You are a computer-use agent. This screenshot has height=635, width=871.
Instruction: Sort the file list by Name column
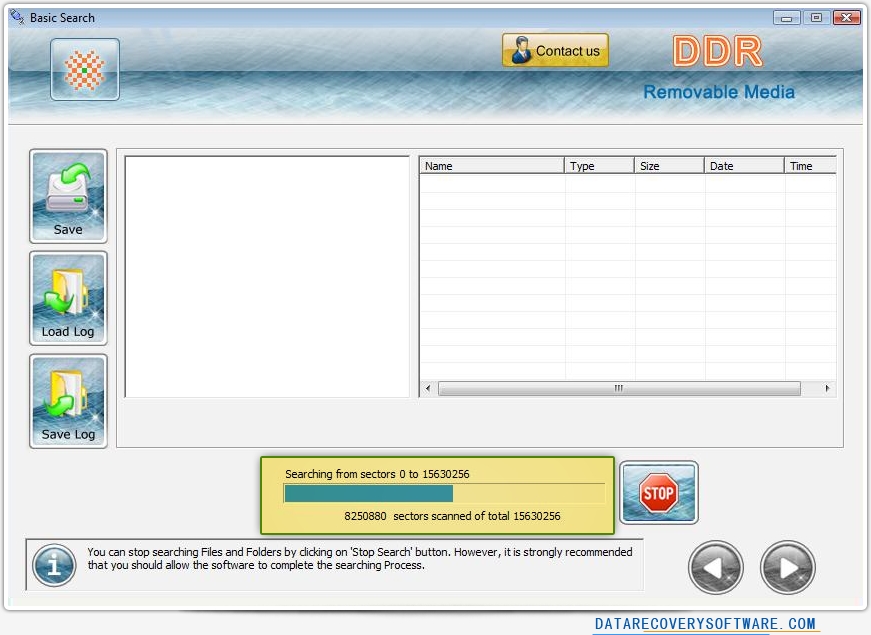492,166
